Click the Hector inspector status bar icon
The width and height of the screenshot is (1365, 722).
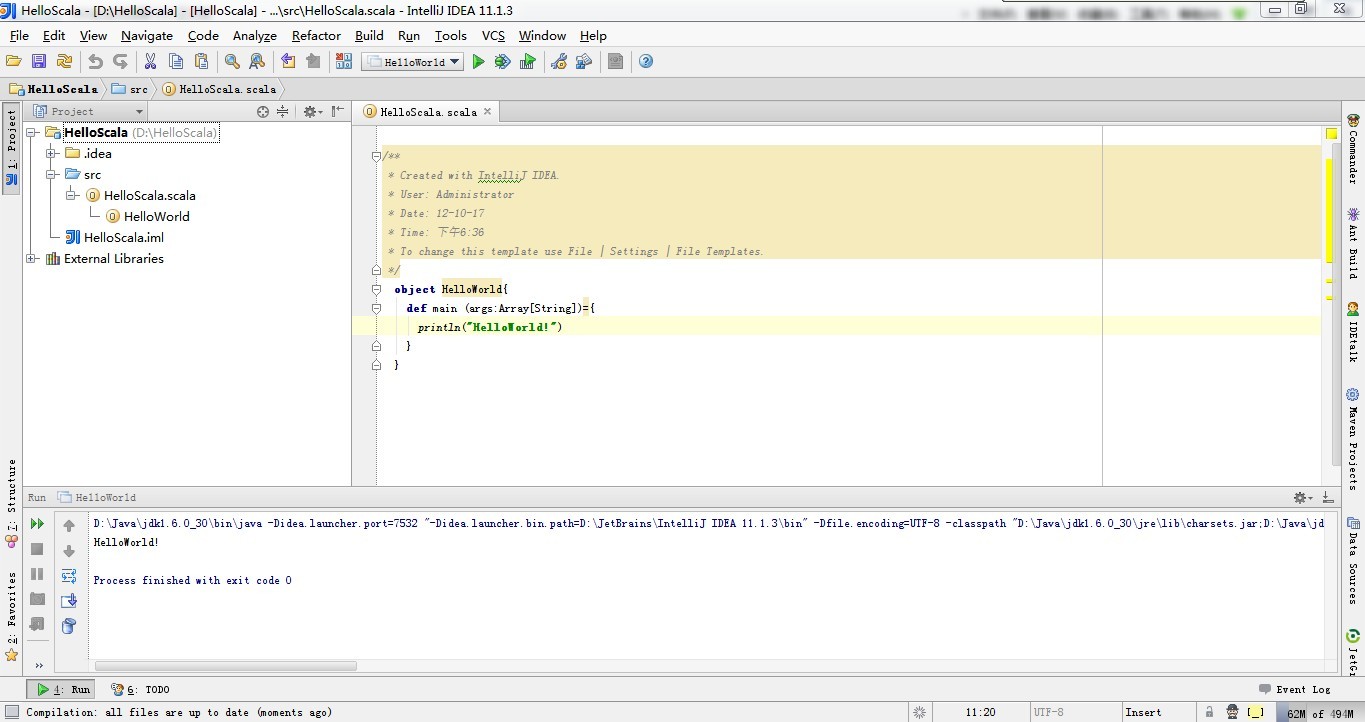[1231, 712]
